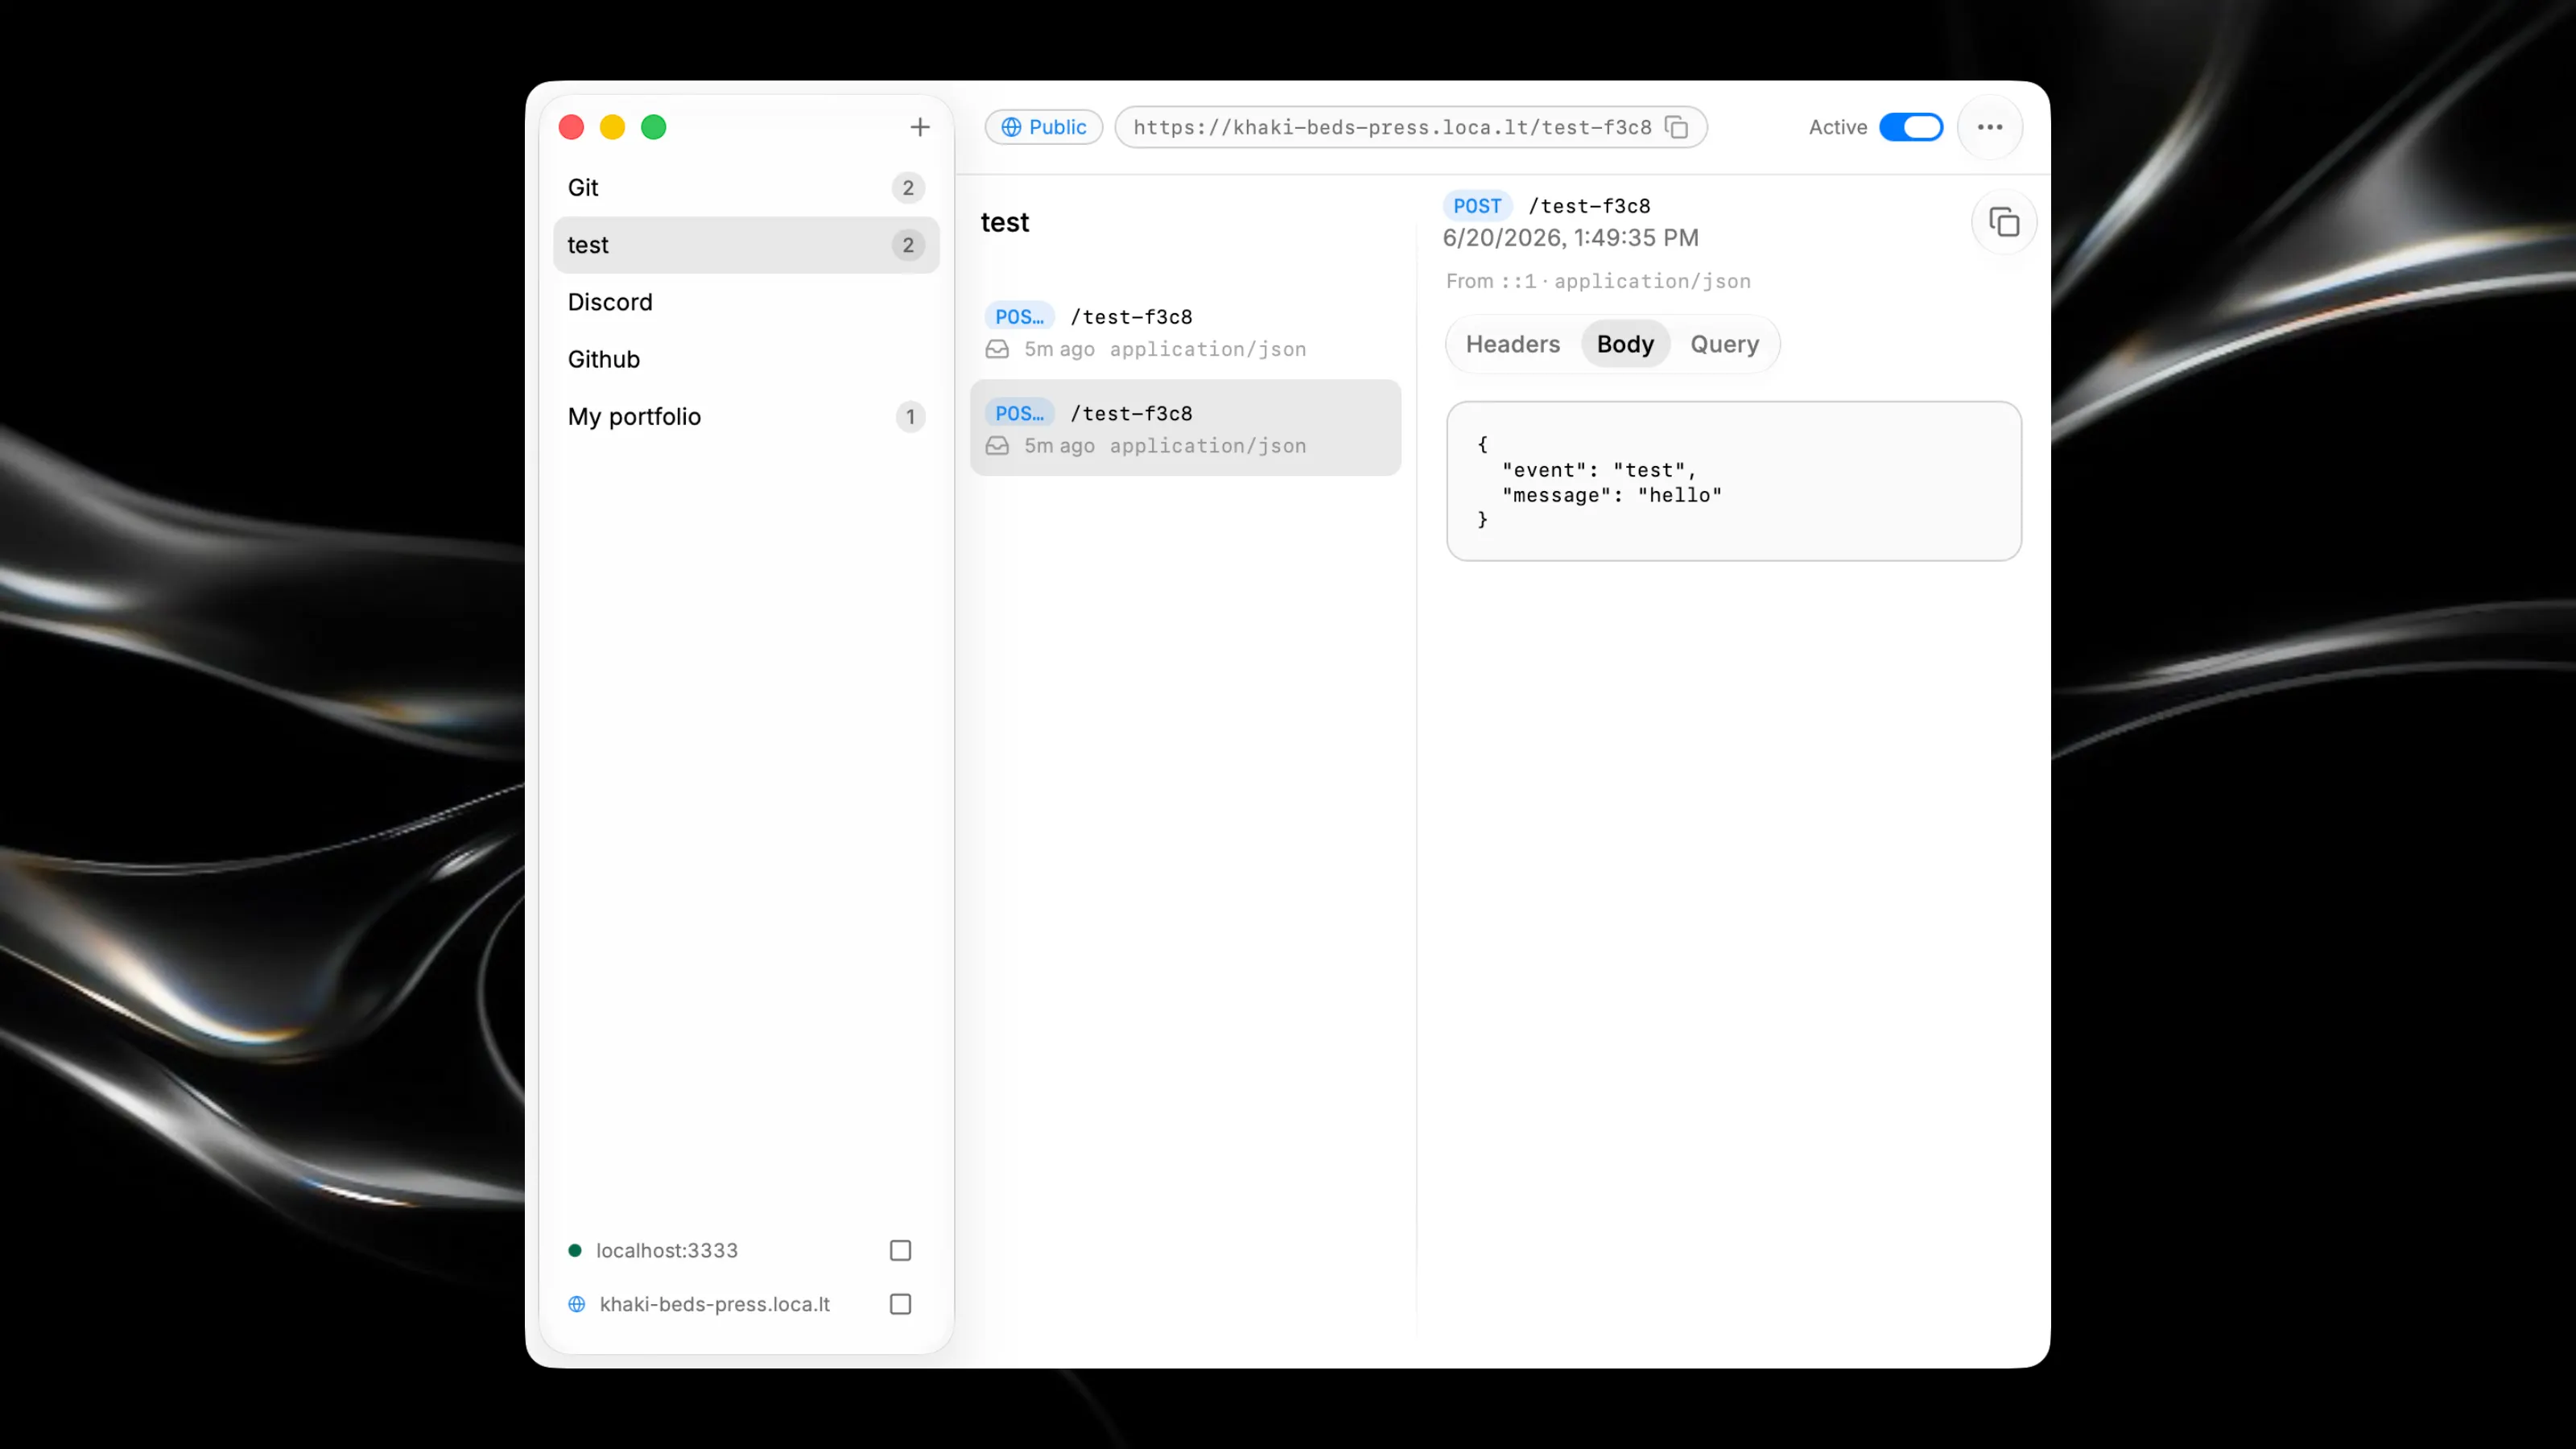
Task: Close the window with red button
Action: coord(571,127)
